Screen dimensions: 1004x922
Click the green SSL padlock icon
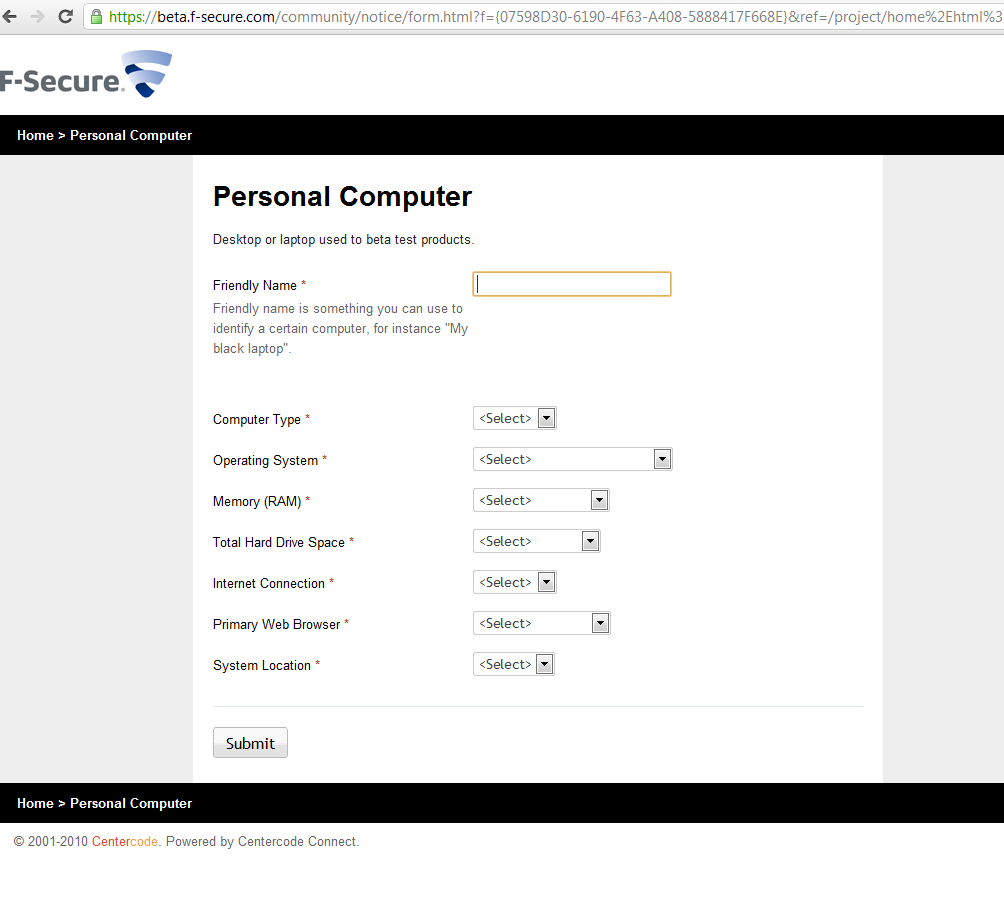(x=96, y=17)
